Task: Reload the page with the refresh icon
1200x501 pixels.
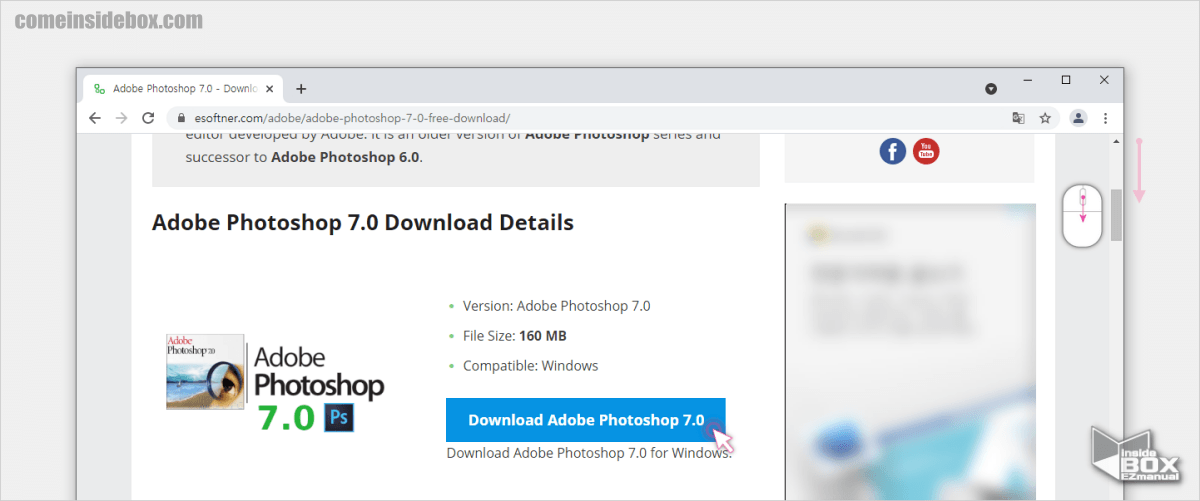Action: pyautogui.click(x=148, y=118)
